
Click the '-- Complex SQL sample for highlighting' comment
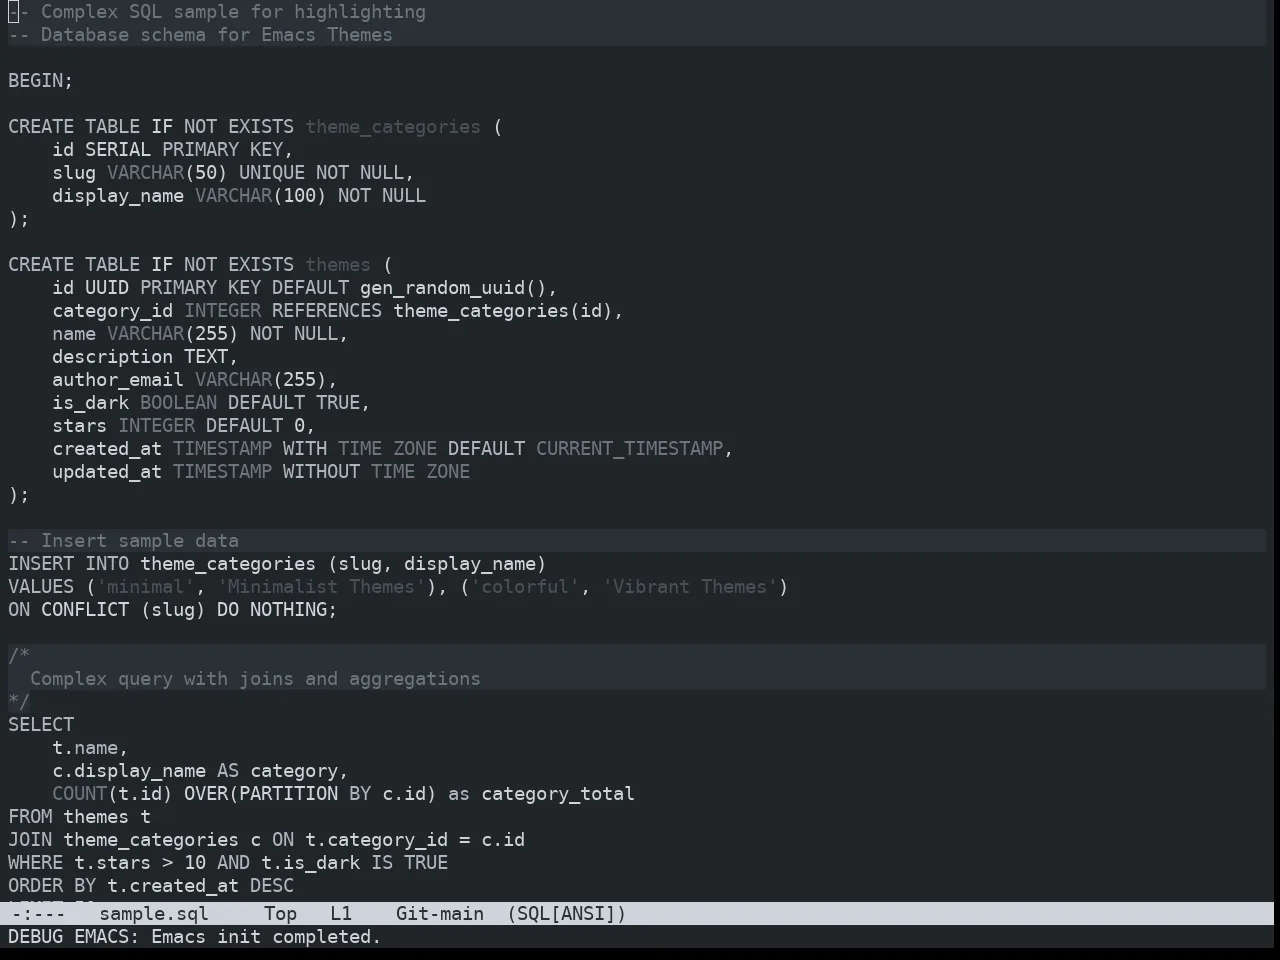[217, 12]
